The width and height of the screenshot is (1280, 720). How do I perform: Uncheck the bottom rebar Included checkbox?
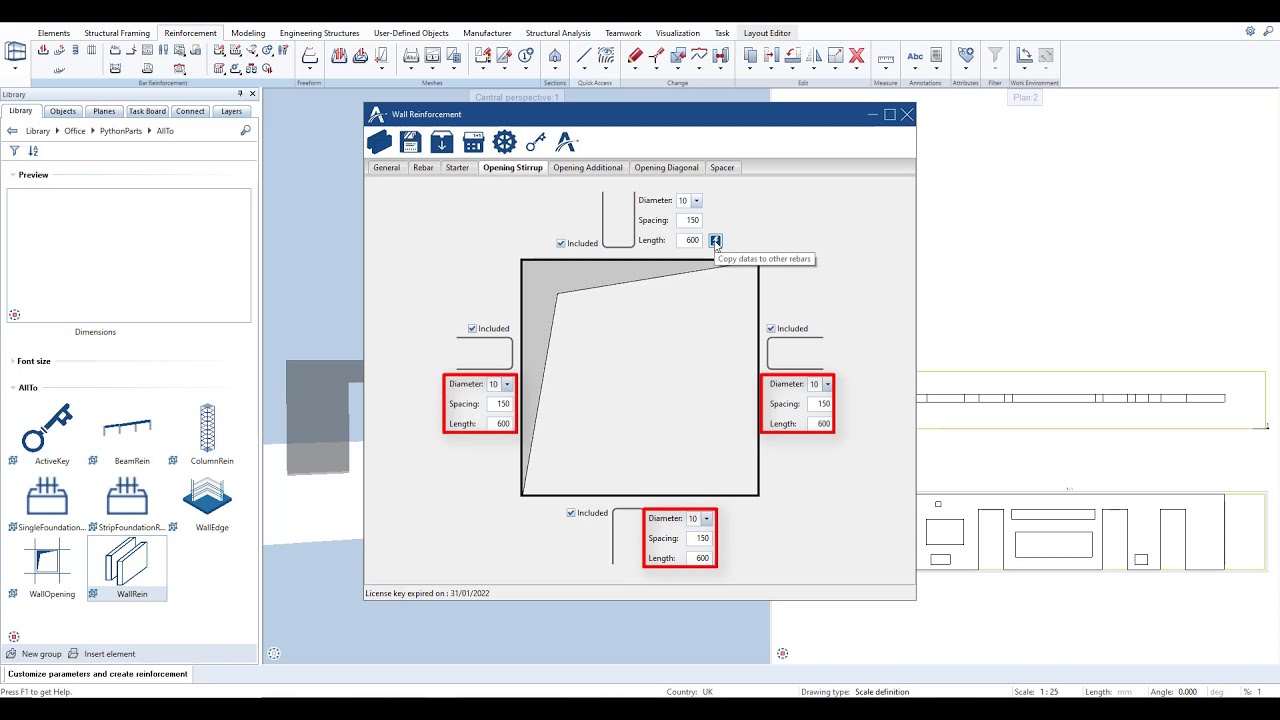(x=571, y=513)
